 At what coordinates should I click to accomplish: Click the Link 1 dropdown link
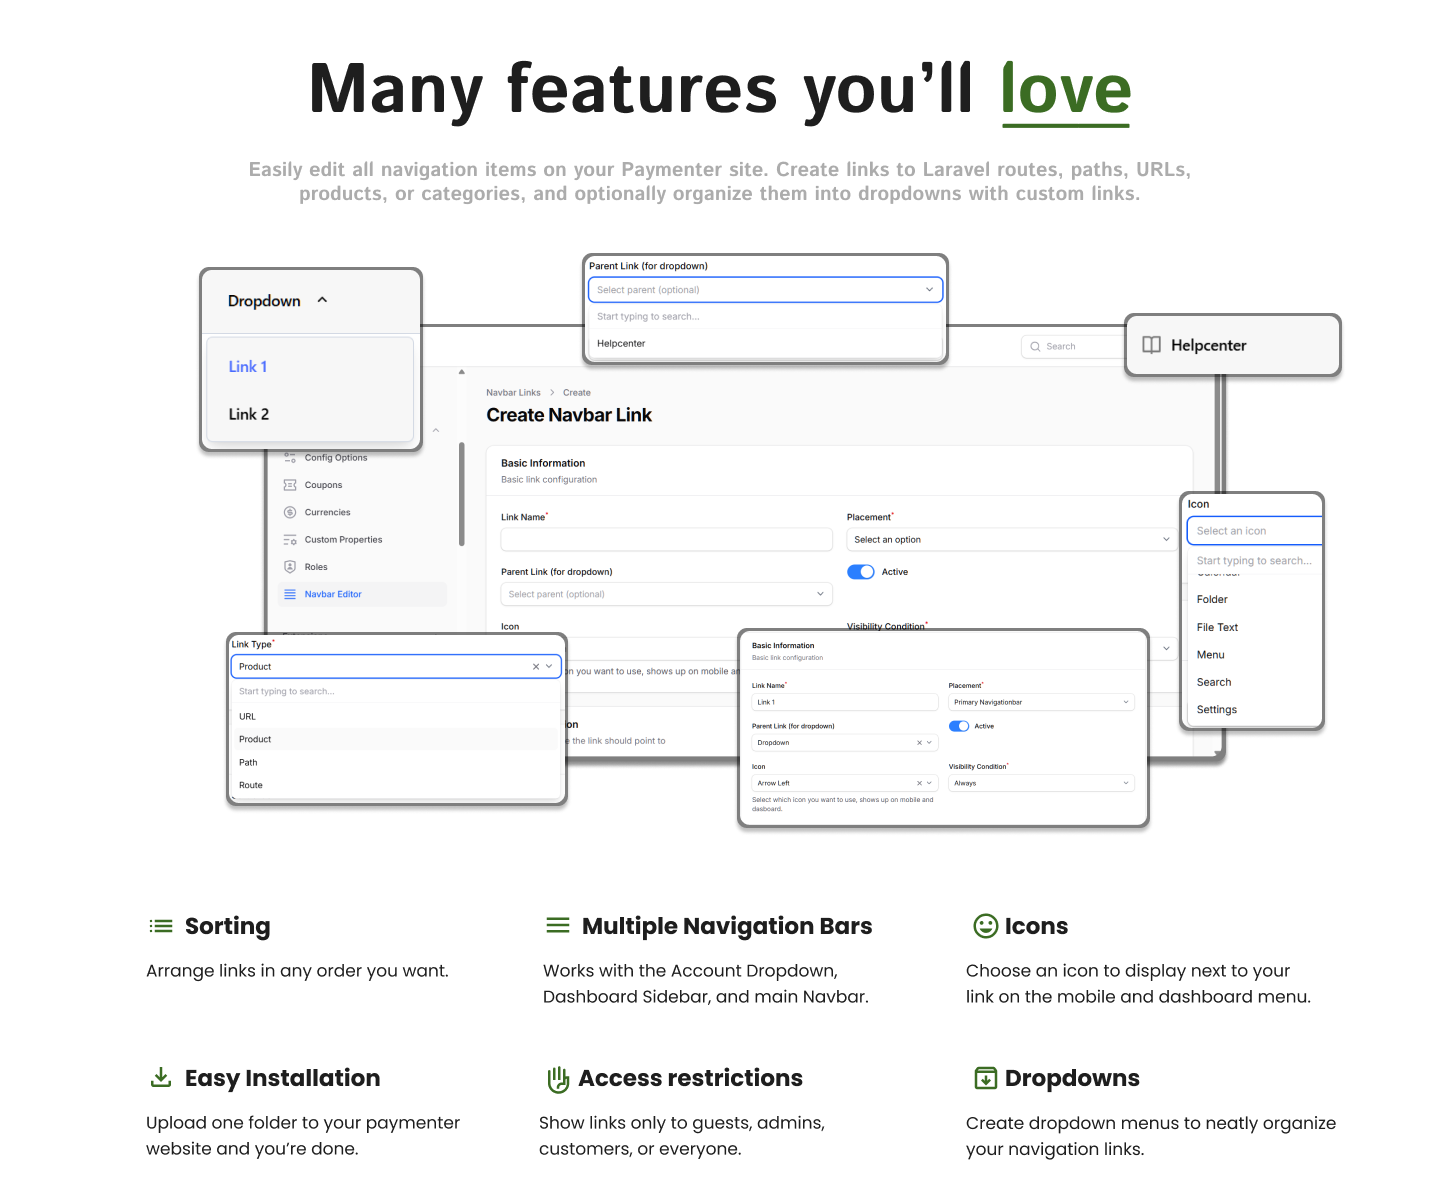[248, 367]
